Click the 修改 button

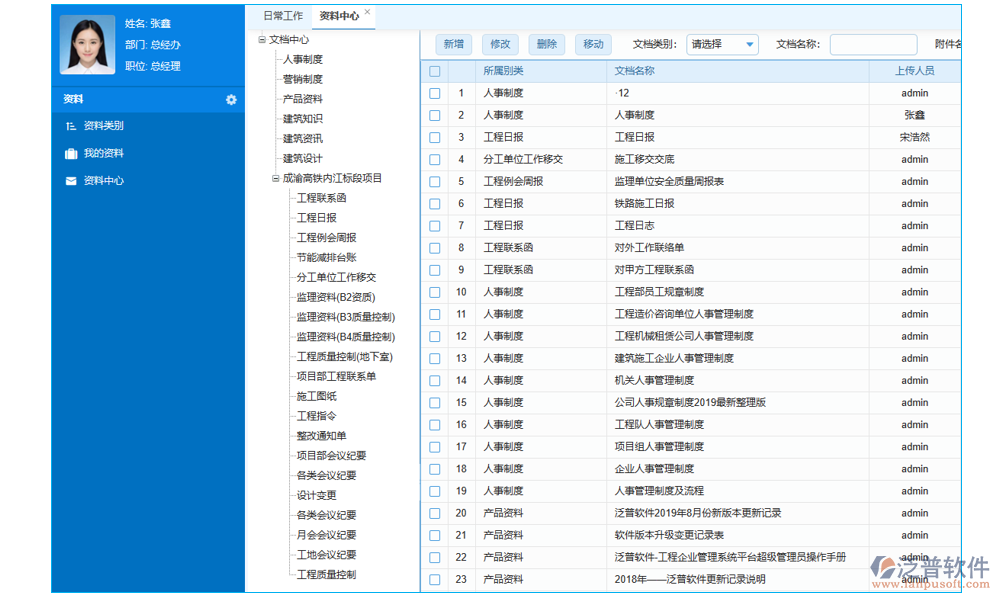point(500,44)
